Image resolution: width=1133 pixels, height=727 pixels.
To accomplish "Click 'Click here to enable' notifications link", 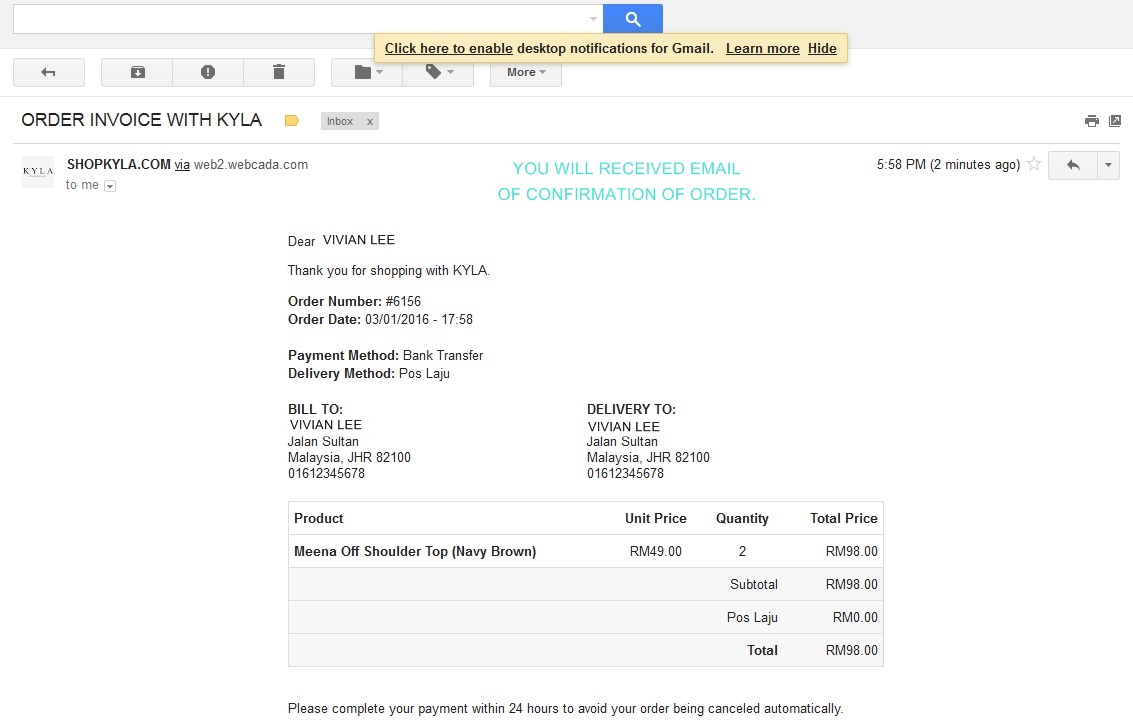I will 449,48.
